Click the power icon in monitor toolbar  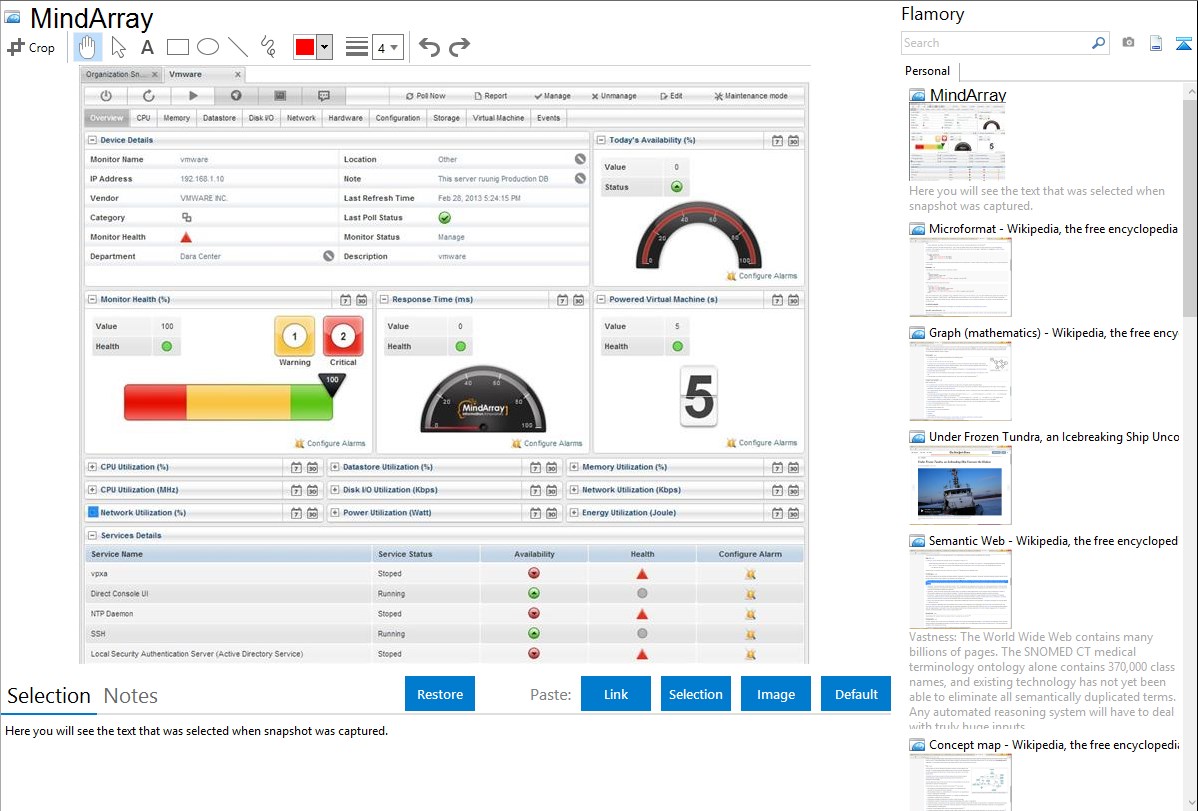106,96
